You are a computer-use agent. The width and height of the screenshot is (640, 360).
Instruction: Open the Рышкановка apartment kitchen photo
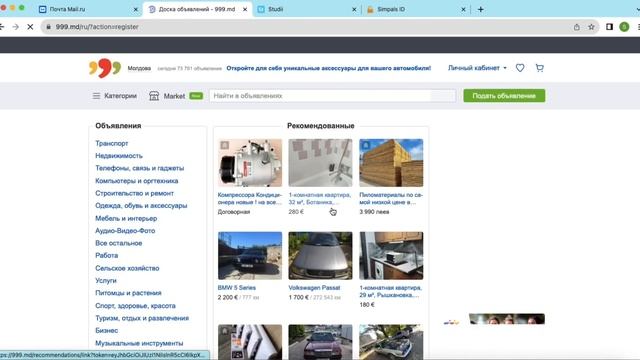coord(391,256)
